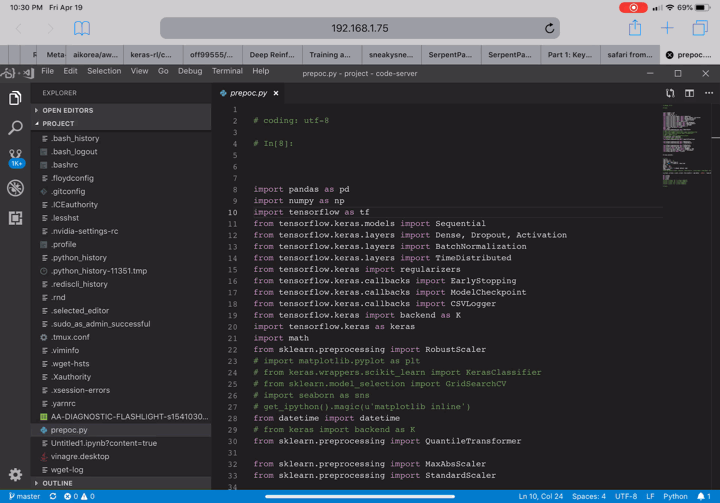This screenshot has height=503, width=720.
Task: Open the editor More Actions ellipsis menu
Action: coord(709,93)
